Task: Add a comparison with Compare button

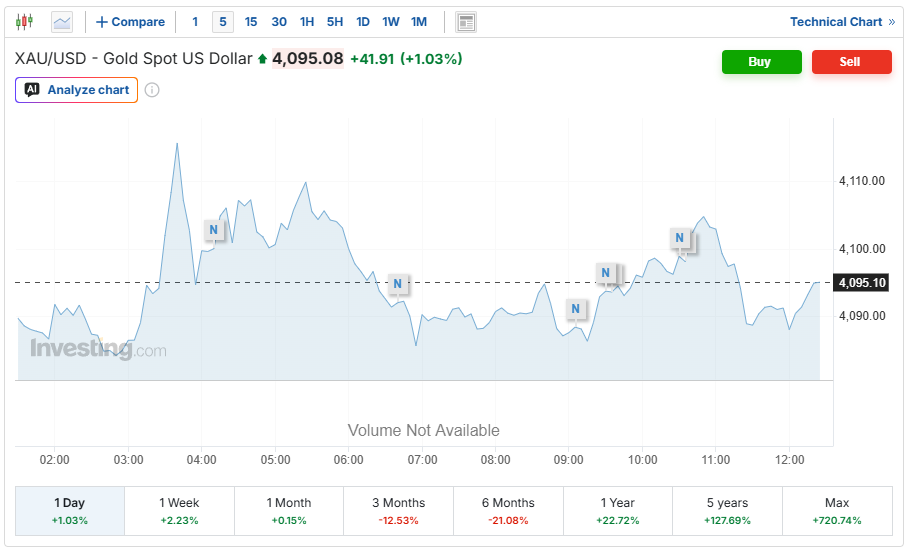Action: click(130, 22)
